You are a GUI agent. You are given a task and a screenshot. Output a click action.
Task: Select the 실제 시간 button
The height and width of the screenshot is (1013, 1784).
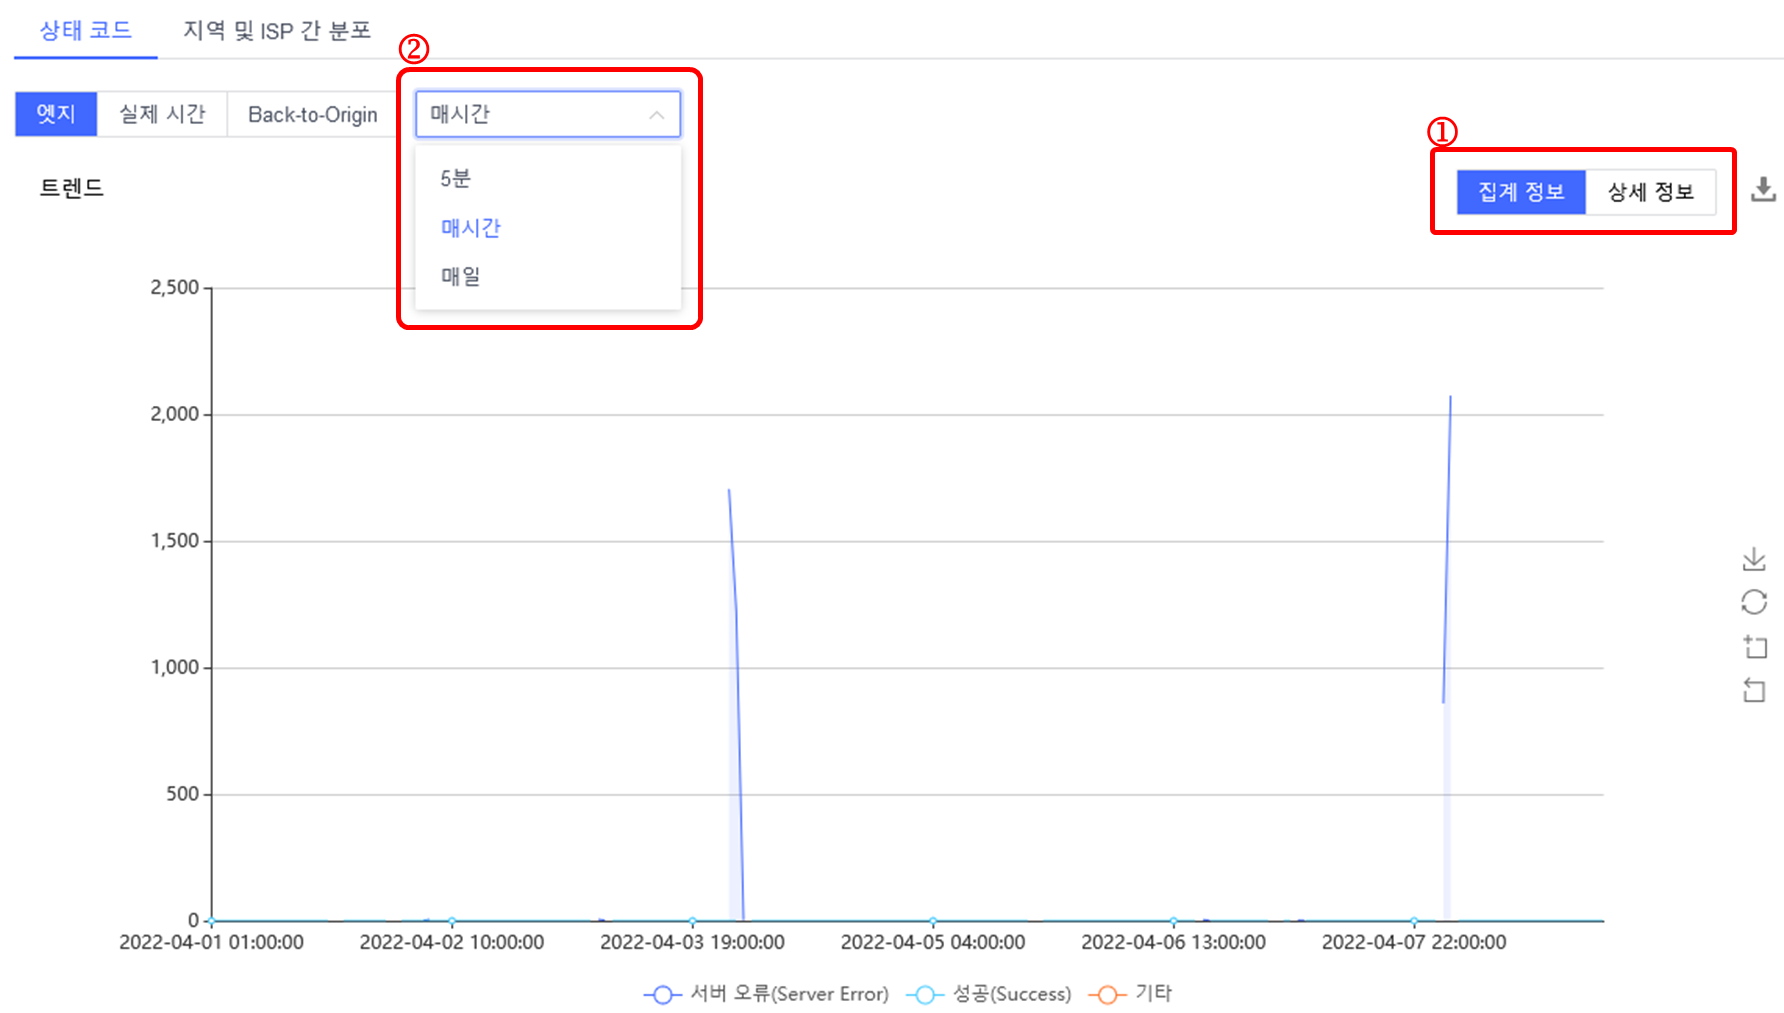[162, 114]
